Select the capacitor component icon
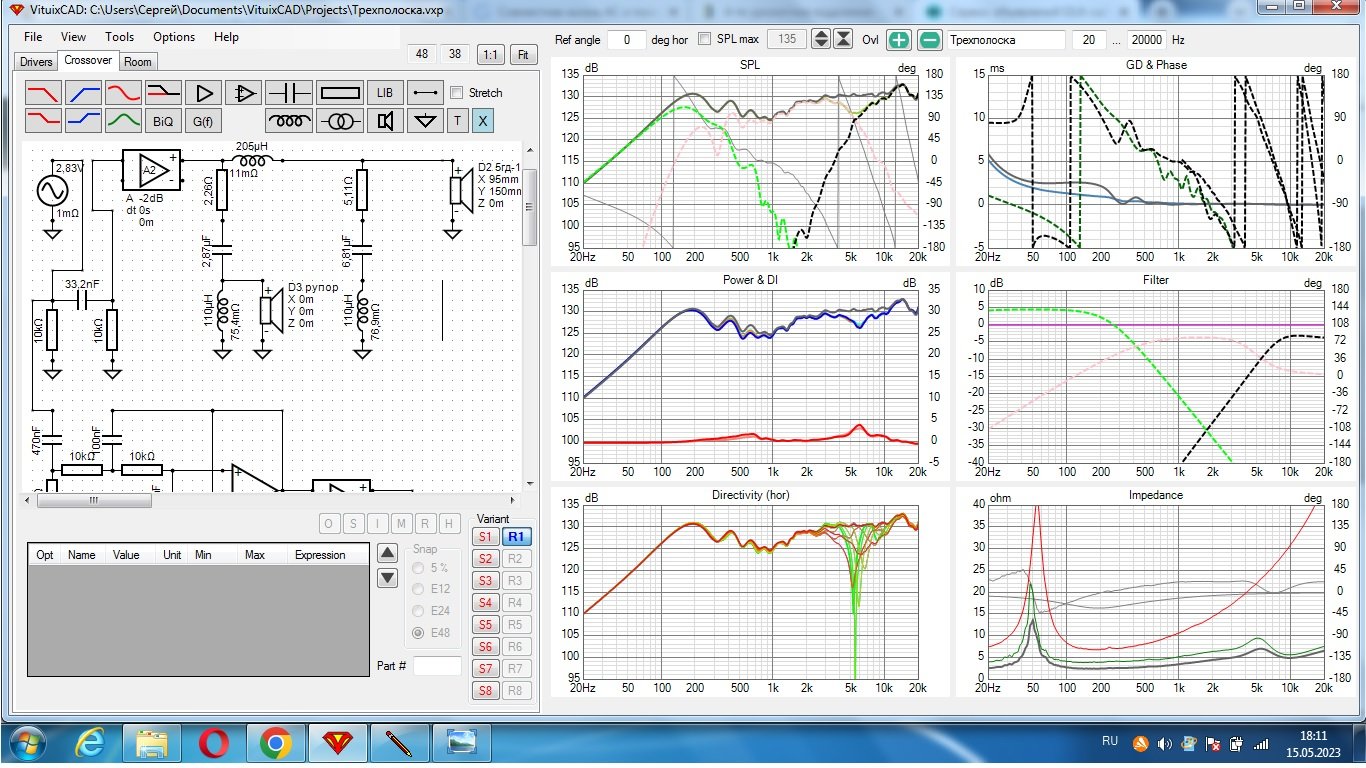This screenshot has height=768, width=1366. click(290, 93)
